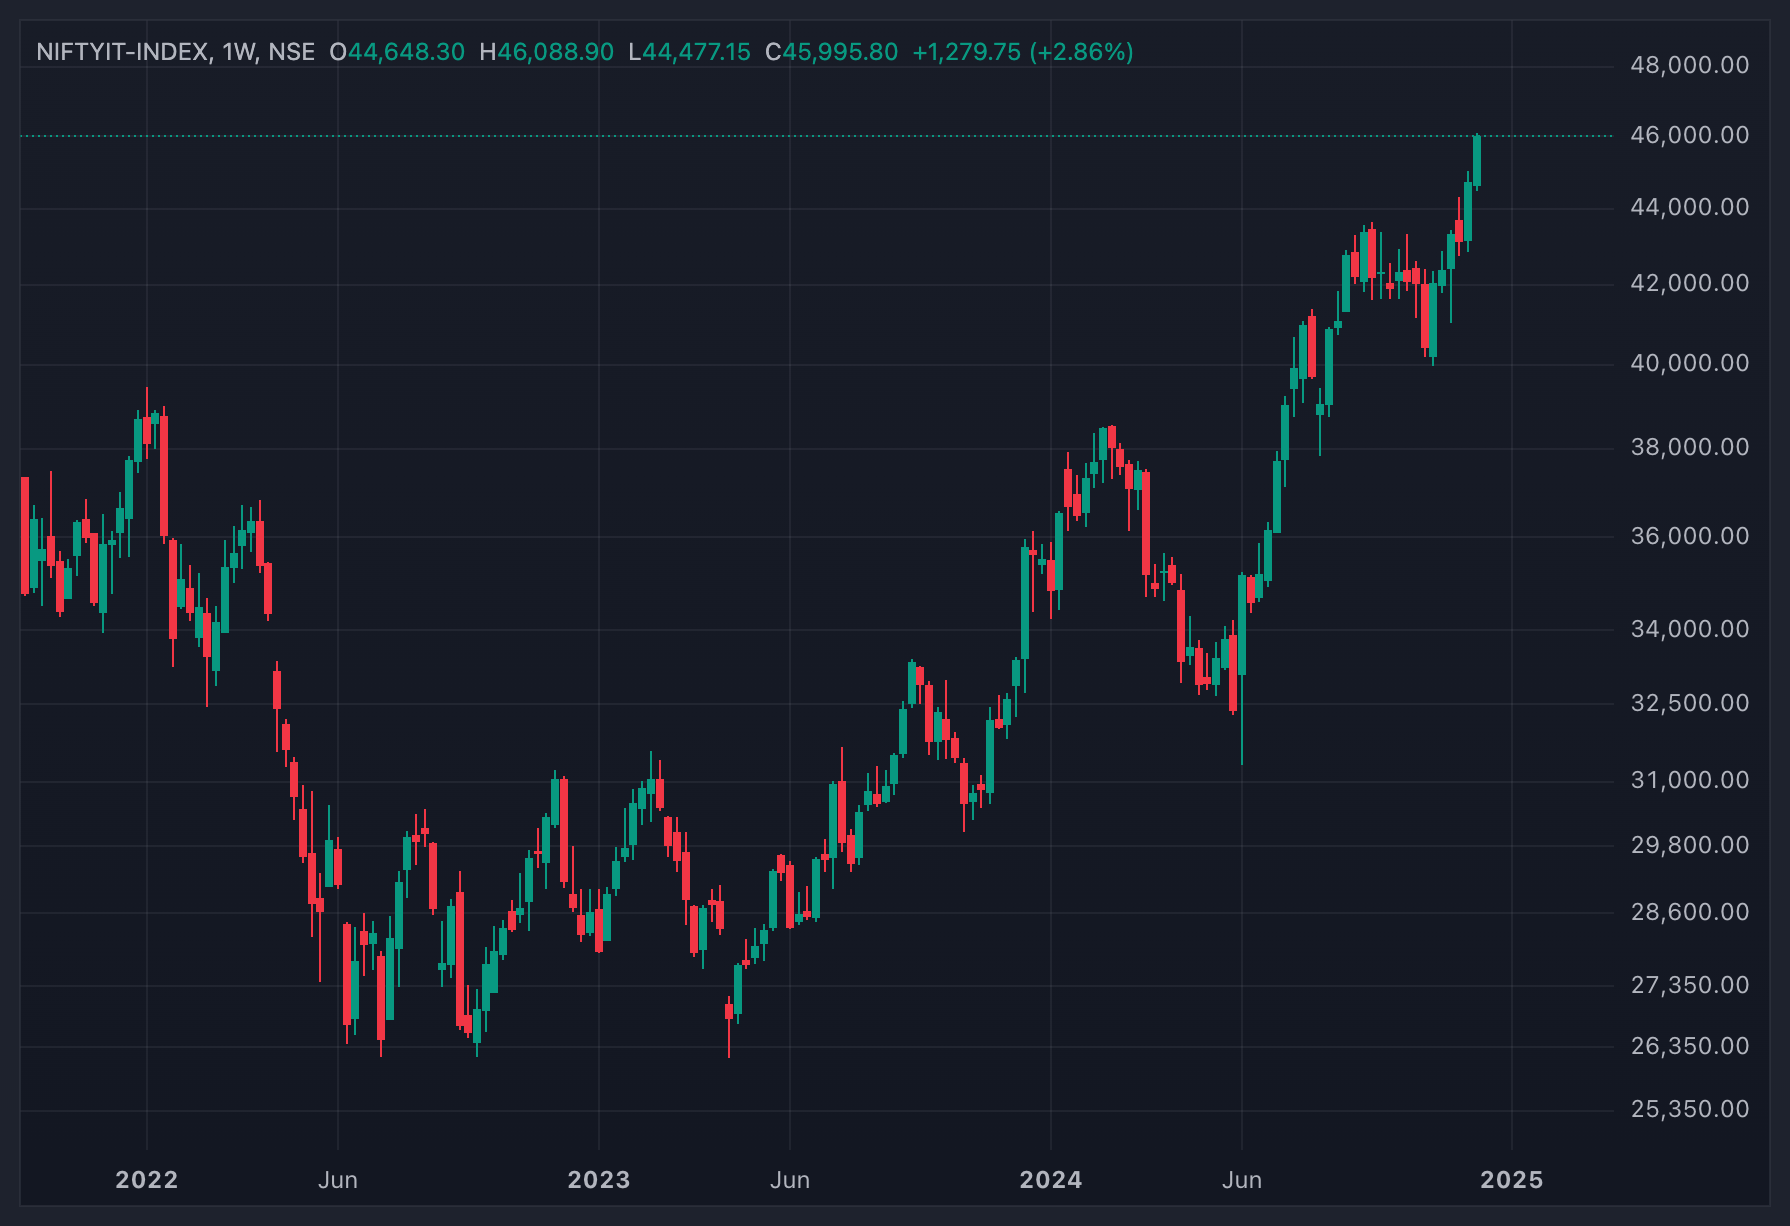
Task: Select the 2022 marker on the time axis
Action: coord(147,1180)
